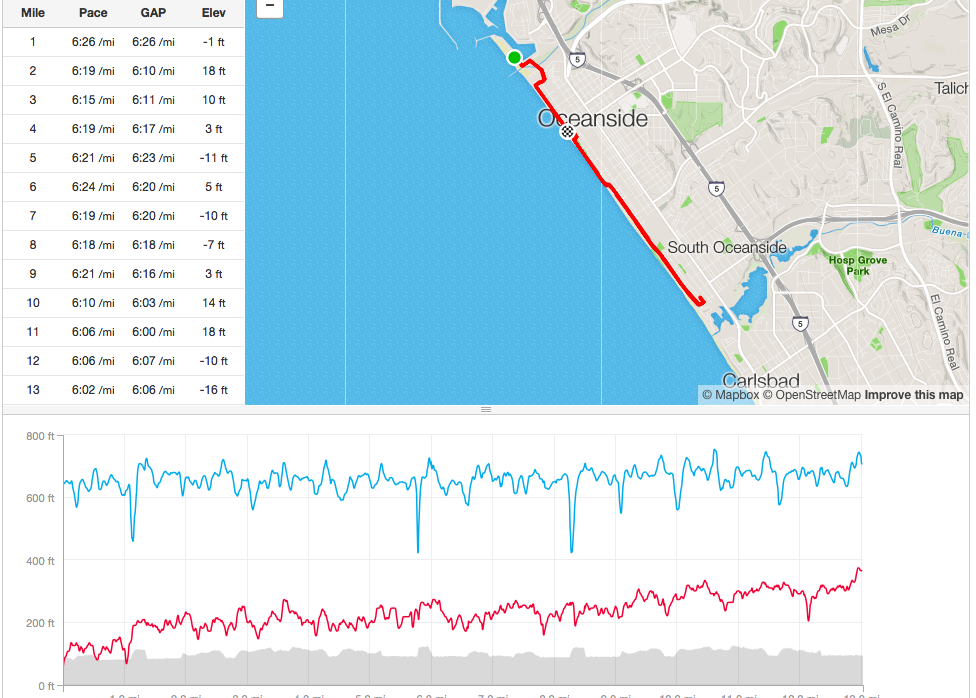Image resolution: width=976 pixels, height=698 pixels.
Task: Open the Mapbox attribution link
Action: pos(730,395)
